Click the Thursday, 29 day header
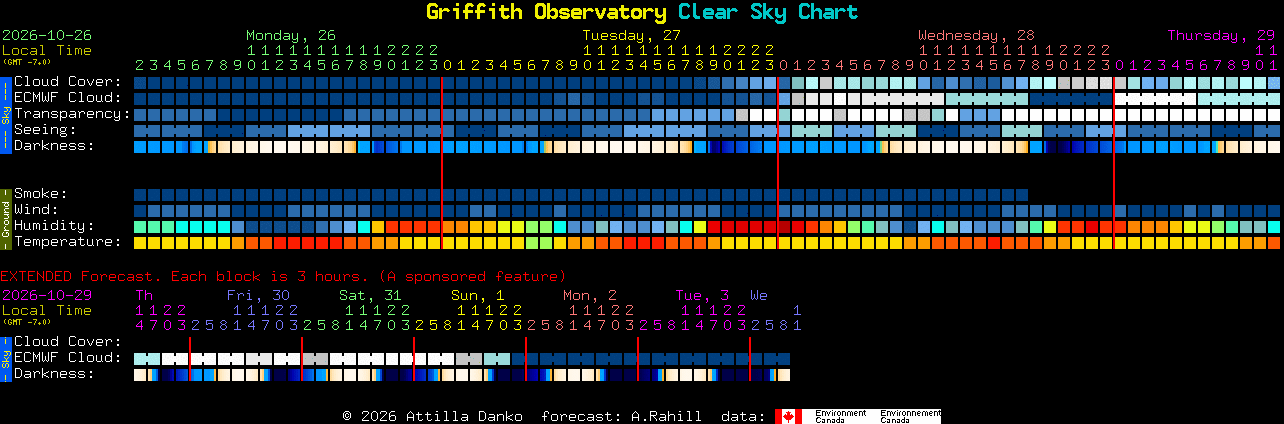 (x=1221, y=35)
